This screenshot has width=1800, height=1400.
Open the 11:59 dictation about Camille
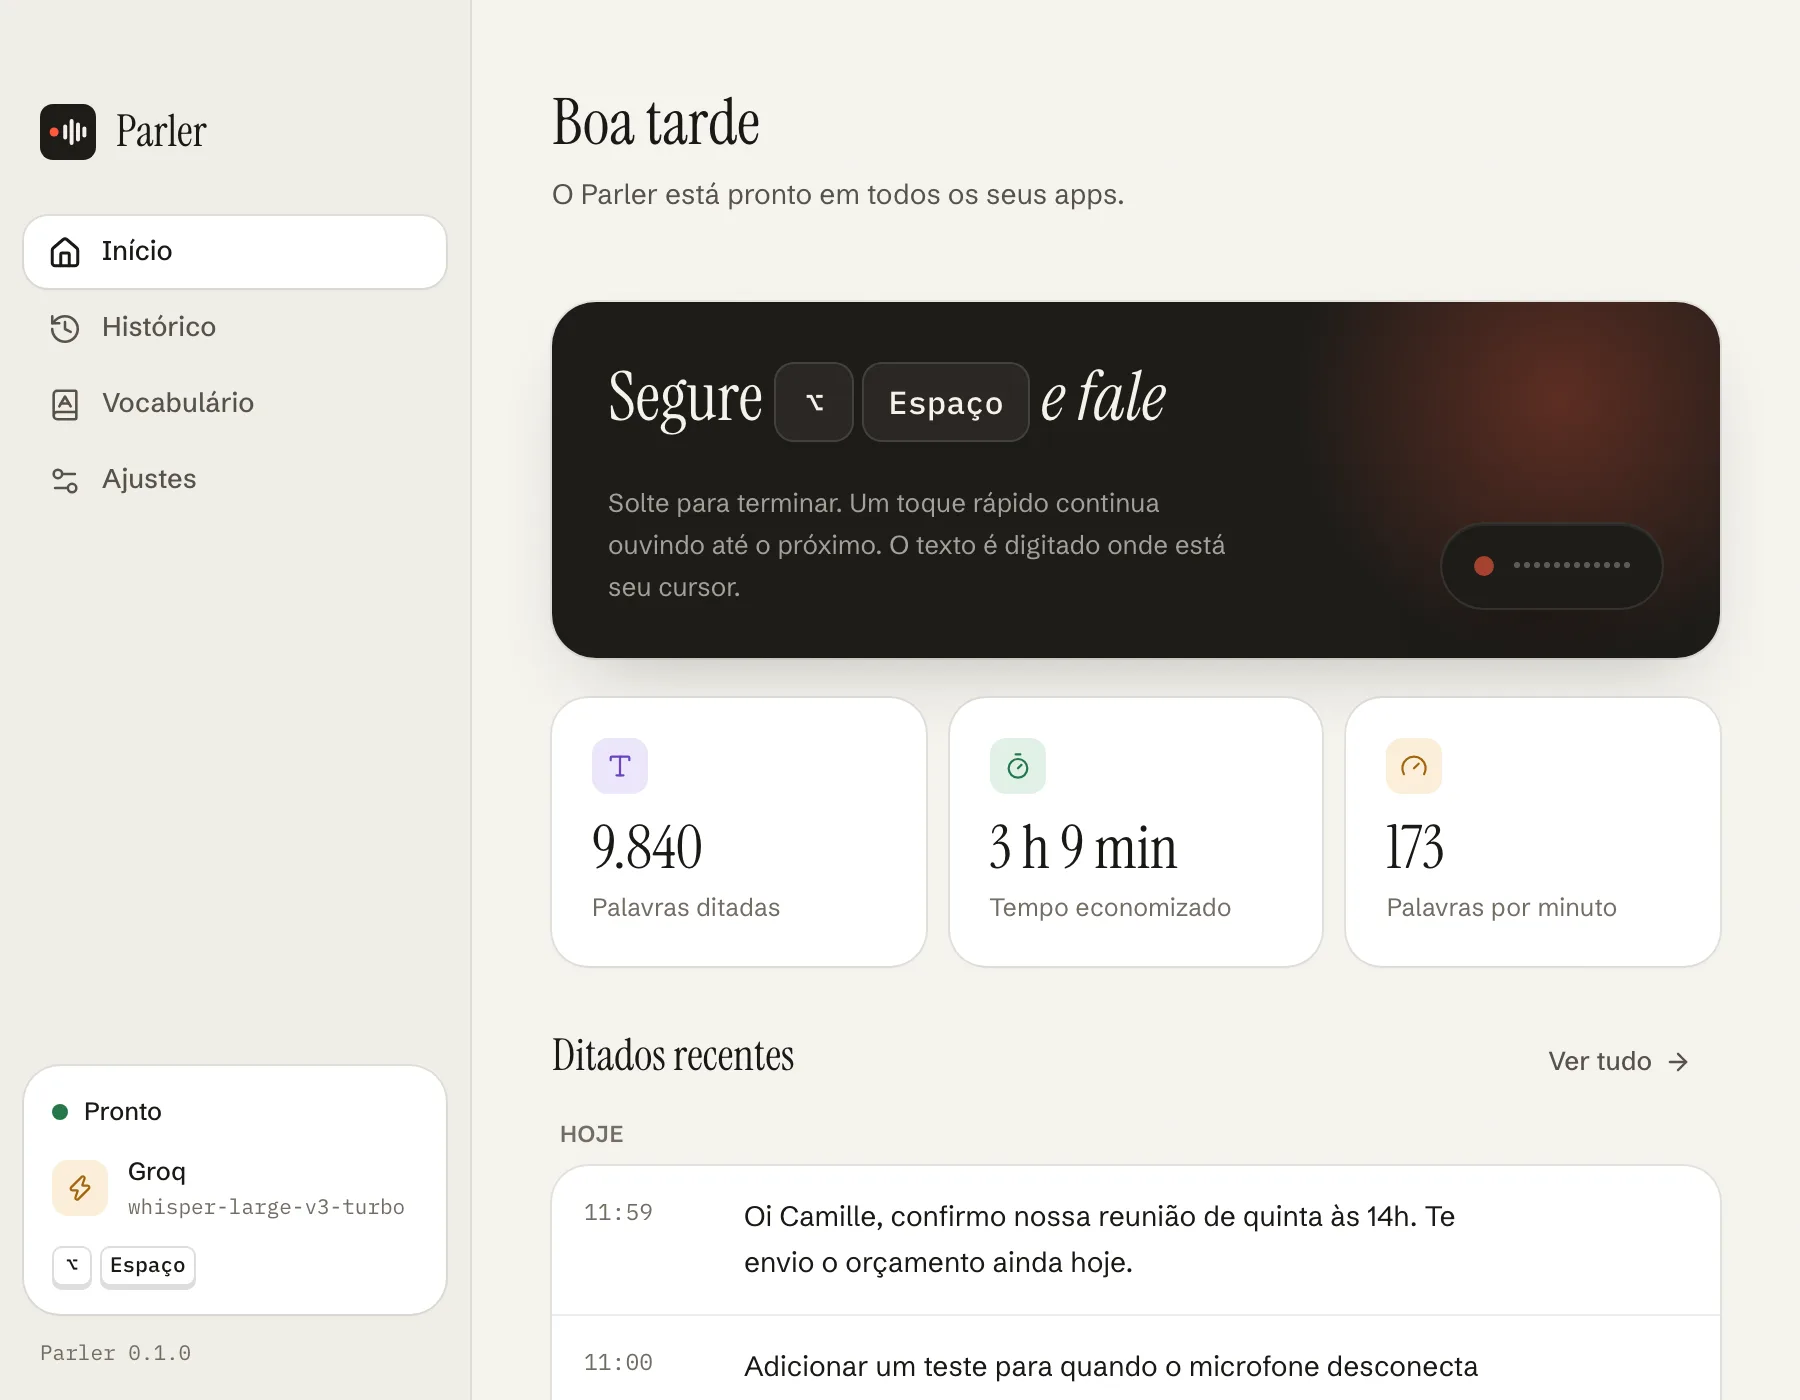pyautogui.click(x=1136, y=1240)
